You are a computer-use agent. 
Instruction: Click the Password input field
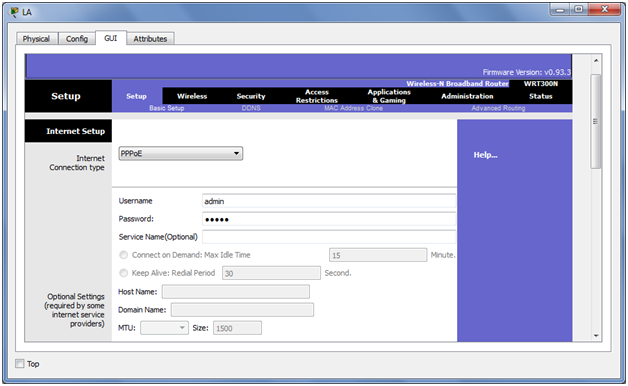pos(329,219)
